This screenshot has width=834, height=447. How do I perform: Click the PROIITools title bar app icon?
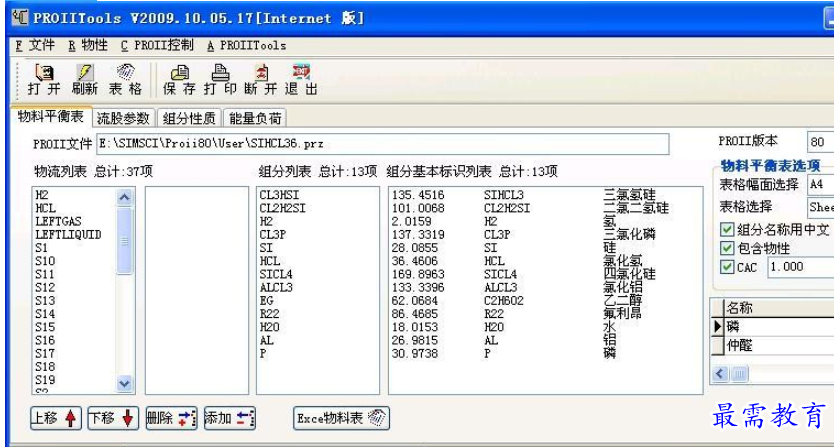click(x=20, y=18)
